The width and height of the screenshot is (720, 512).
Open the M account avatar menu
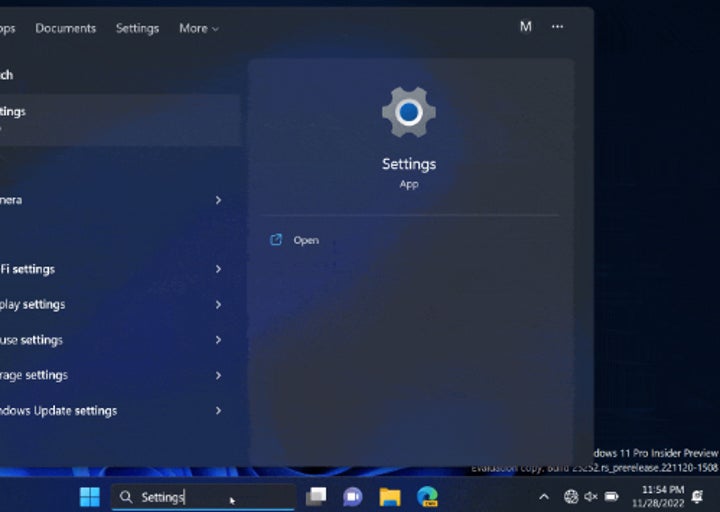pyautogui.click(x=525, y=27)
